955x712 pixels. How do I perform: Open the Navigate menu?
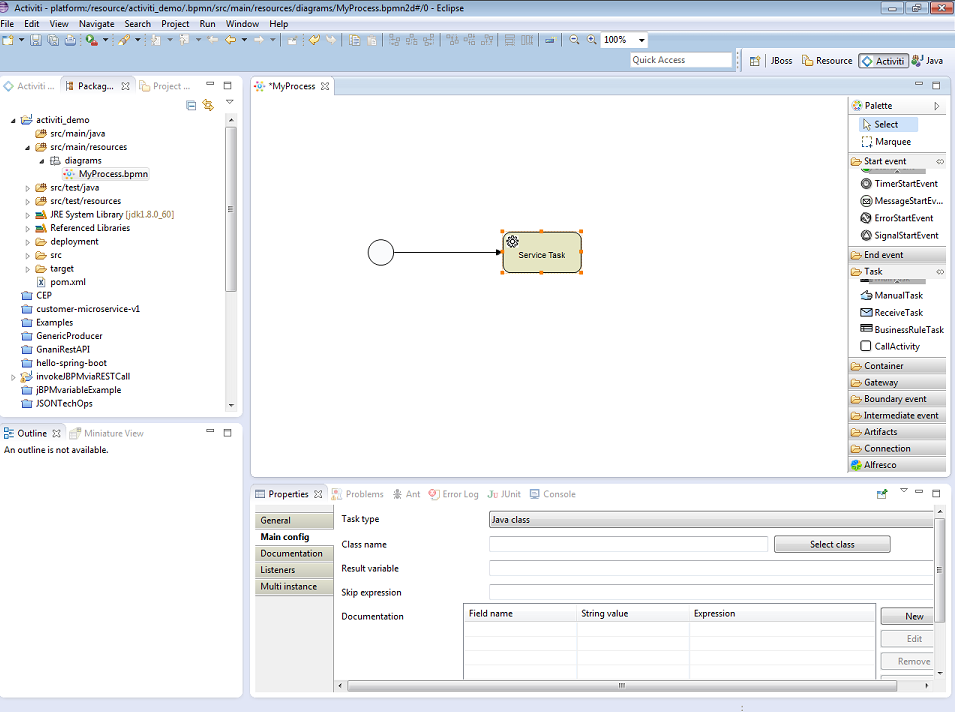click(96, 23)
